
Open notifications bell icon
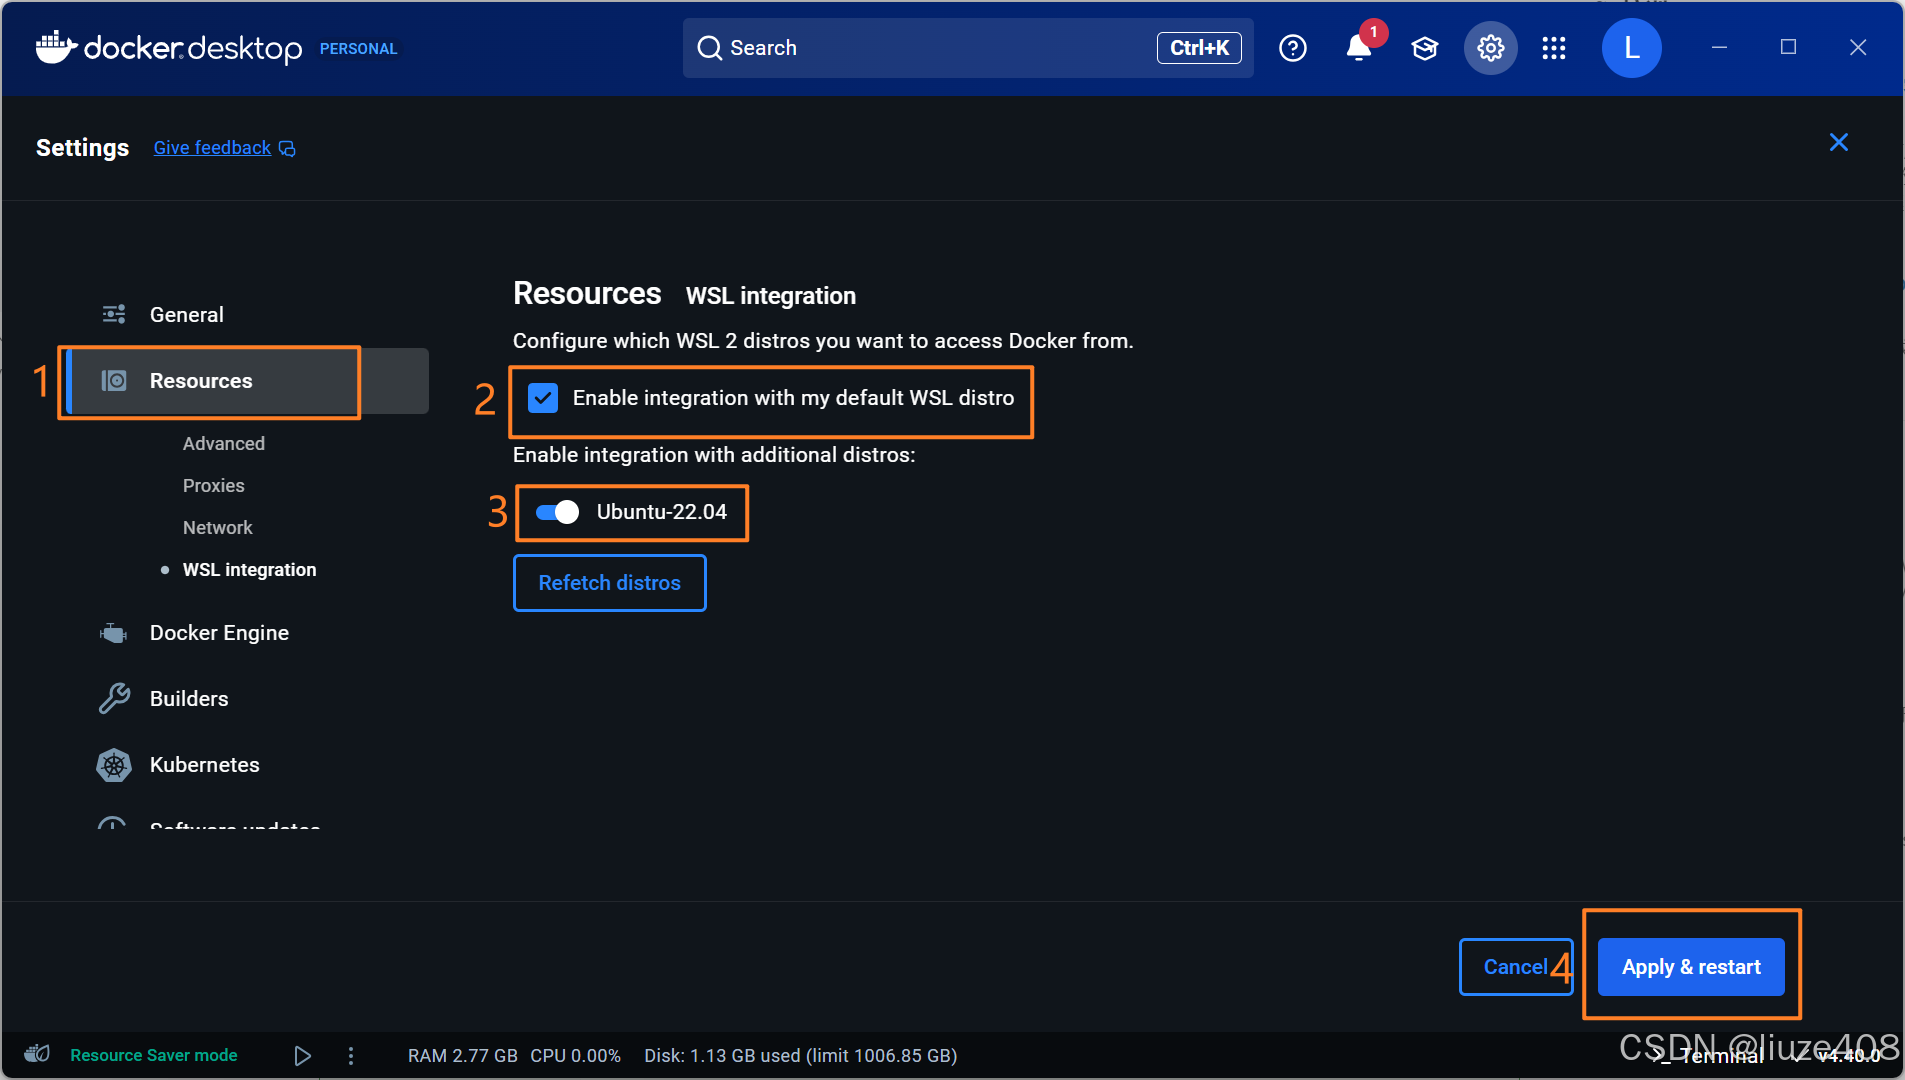[x=1358, y=48]
